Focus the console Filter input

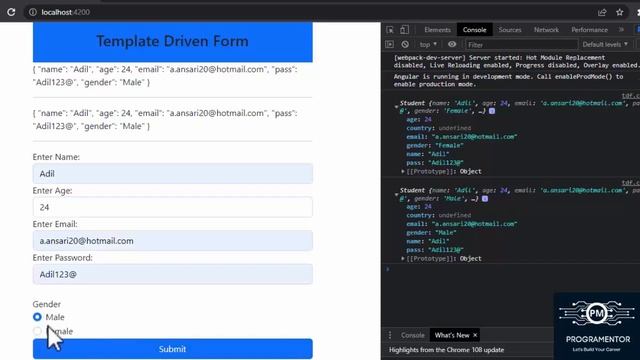(x=522, y=44)
